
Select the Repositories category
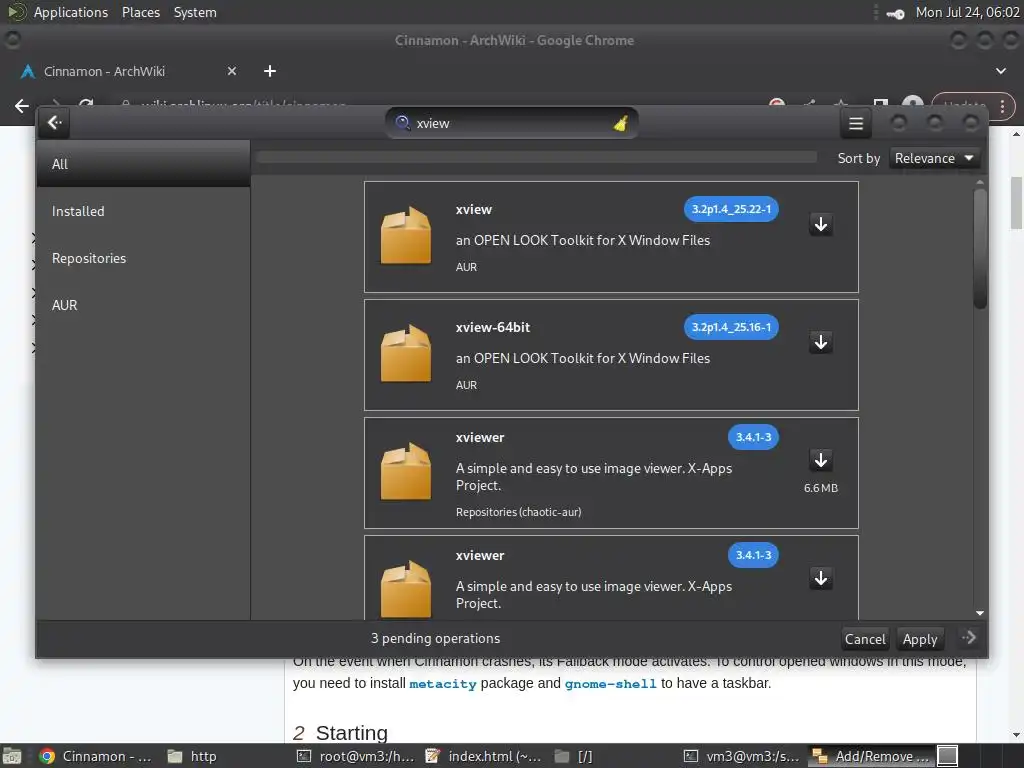tap(143, 258)
